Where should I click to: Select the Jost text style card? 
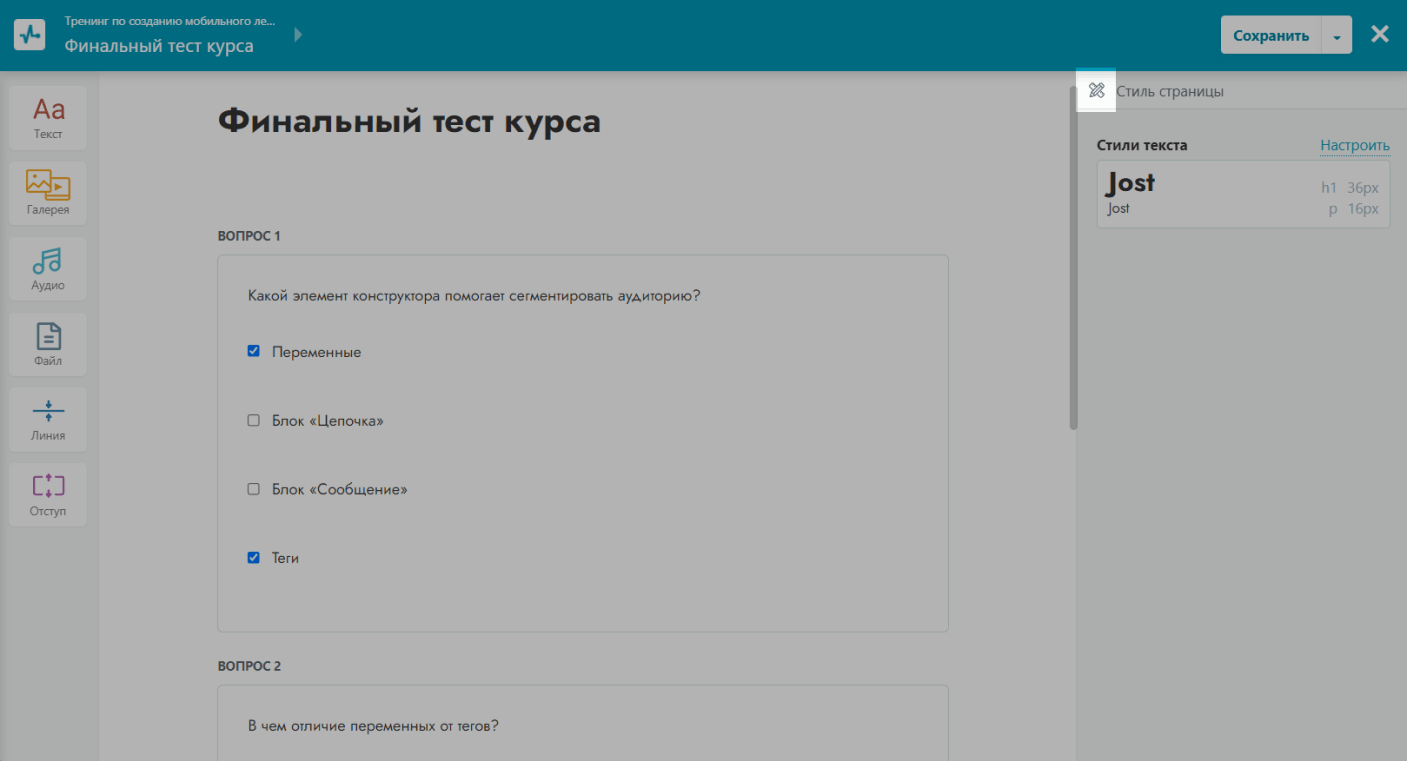(1242, 194)
